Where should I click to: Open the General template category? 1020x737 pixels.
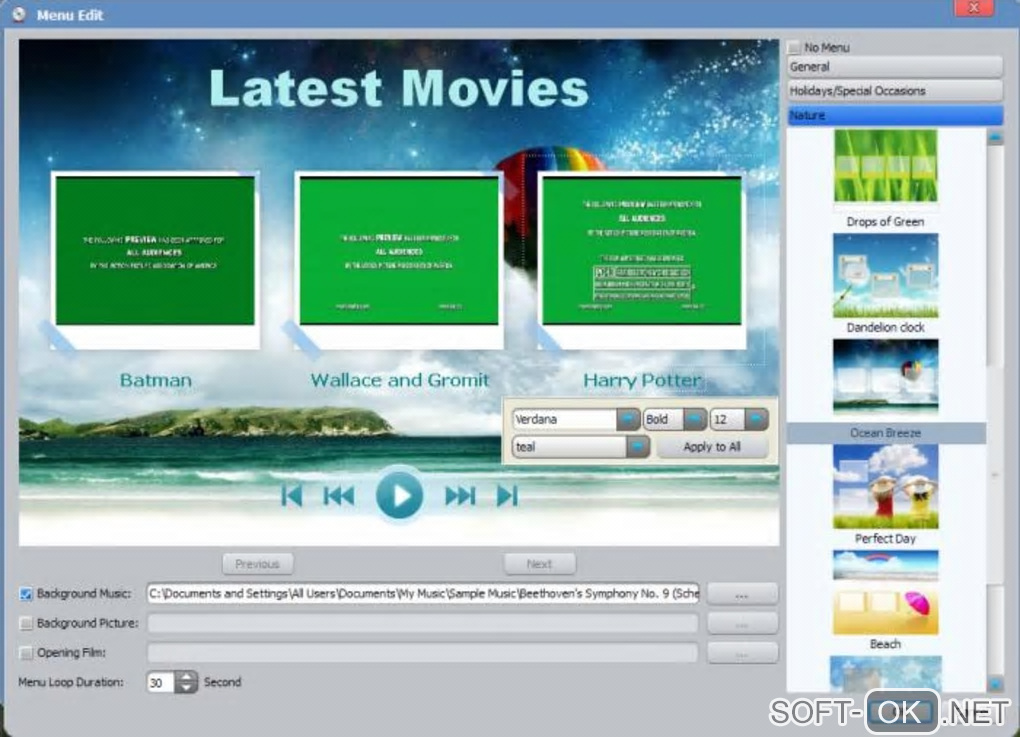coord(895,67)
